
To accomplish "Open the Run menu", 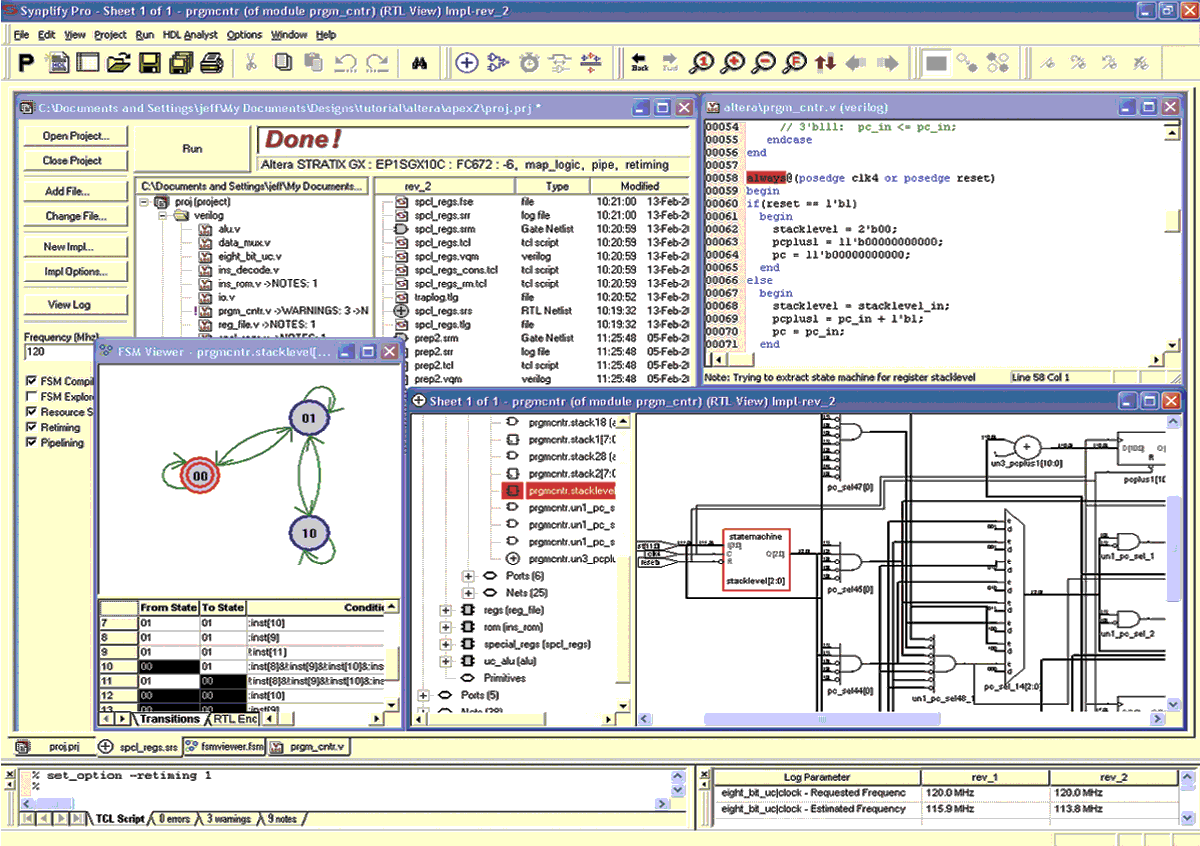I will (x=144, y=35).
